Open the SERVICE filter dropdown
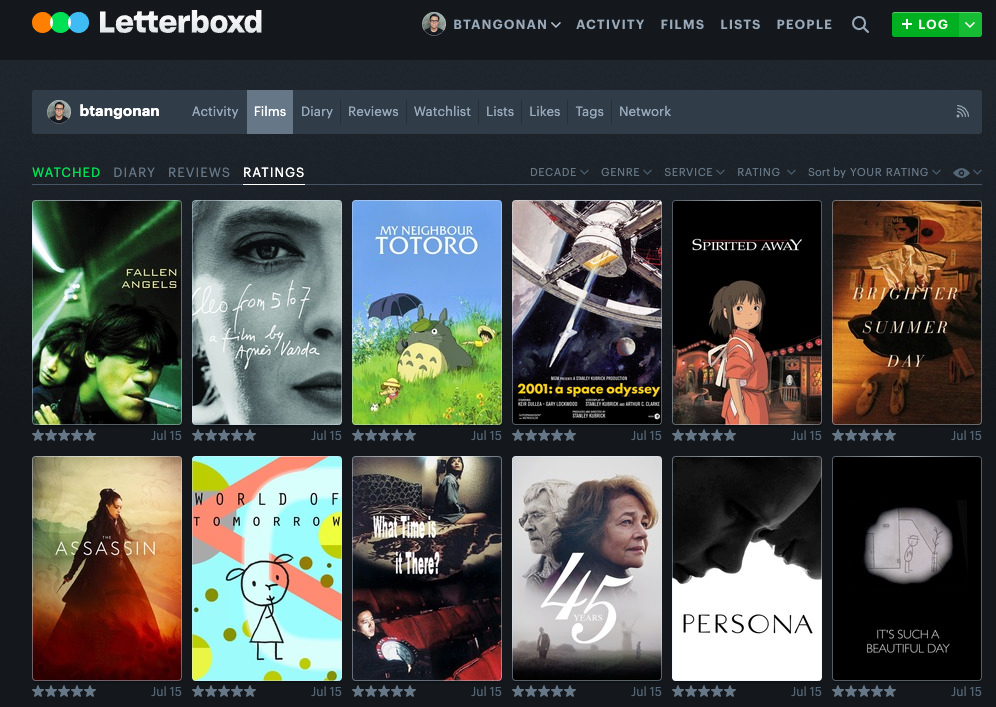 (x=694, y=172)
